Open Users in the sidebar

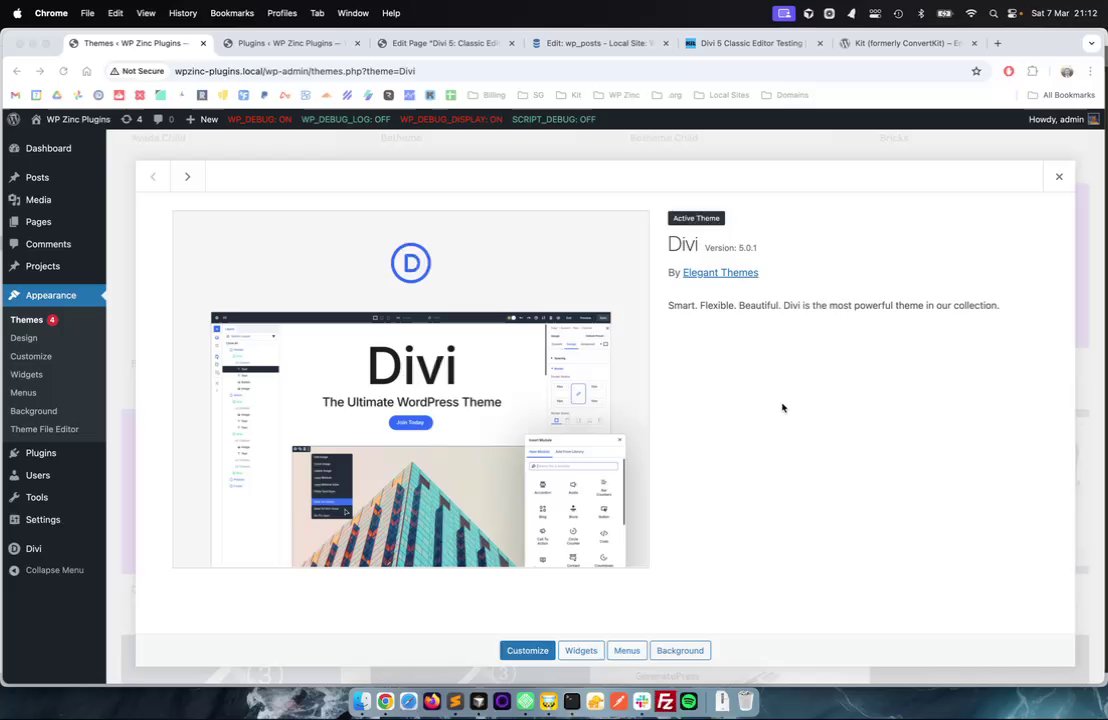click(53, 476)
